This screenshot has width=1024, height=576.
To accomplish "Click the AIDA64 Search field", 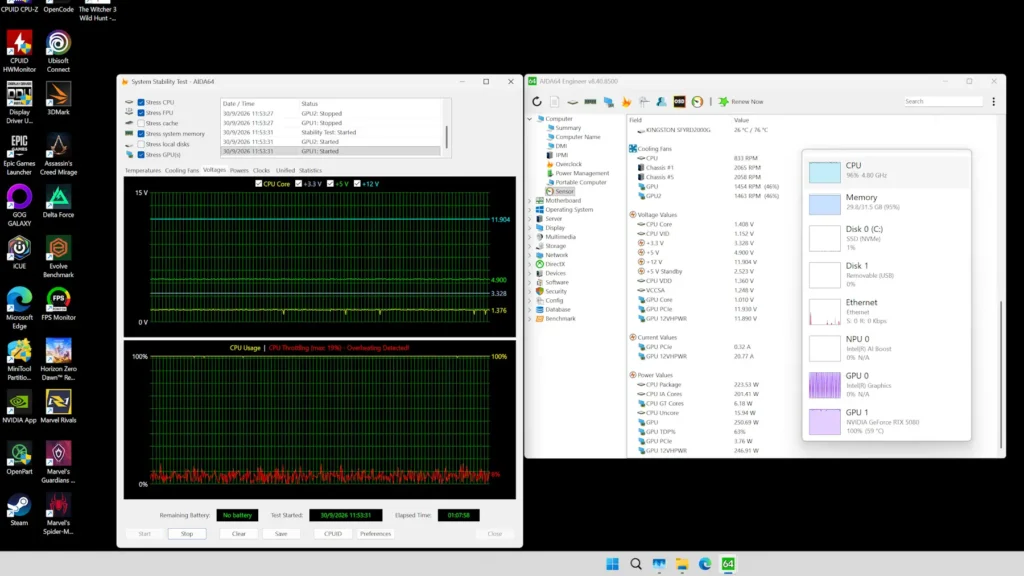I will (x=943, y=102).
